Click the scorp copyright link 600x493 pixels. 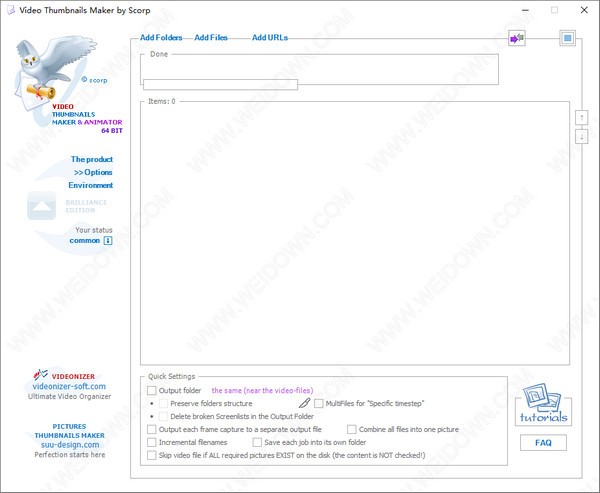click(95, 80)
